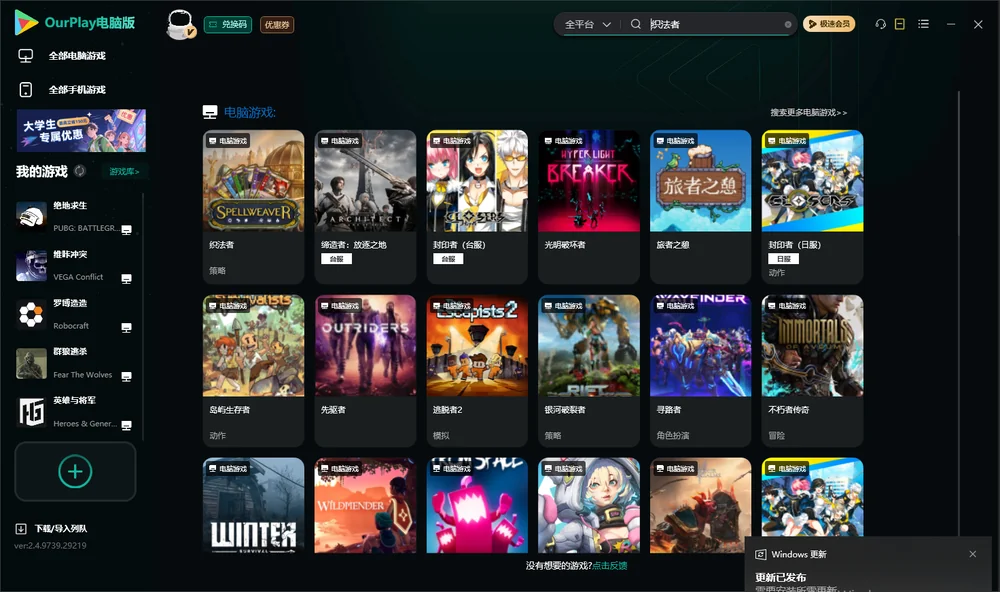The image size is (1000, 592).
Task: Close the Windows 更新 notification
Action: (973, 554)
